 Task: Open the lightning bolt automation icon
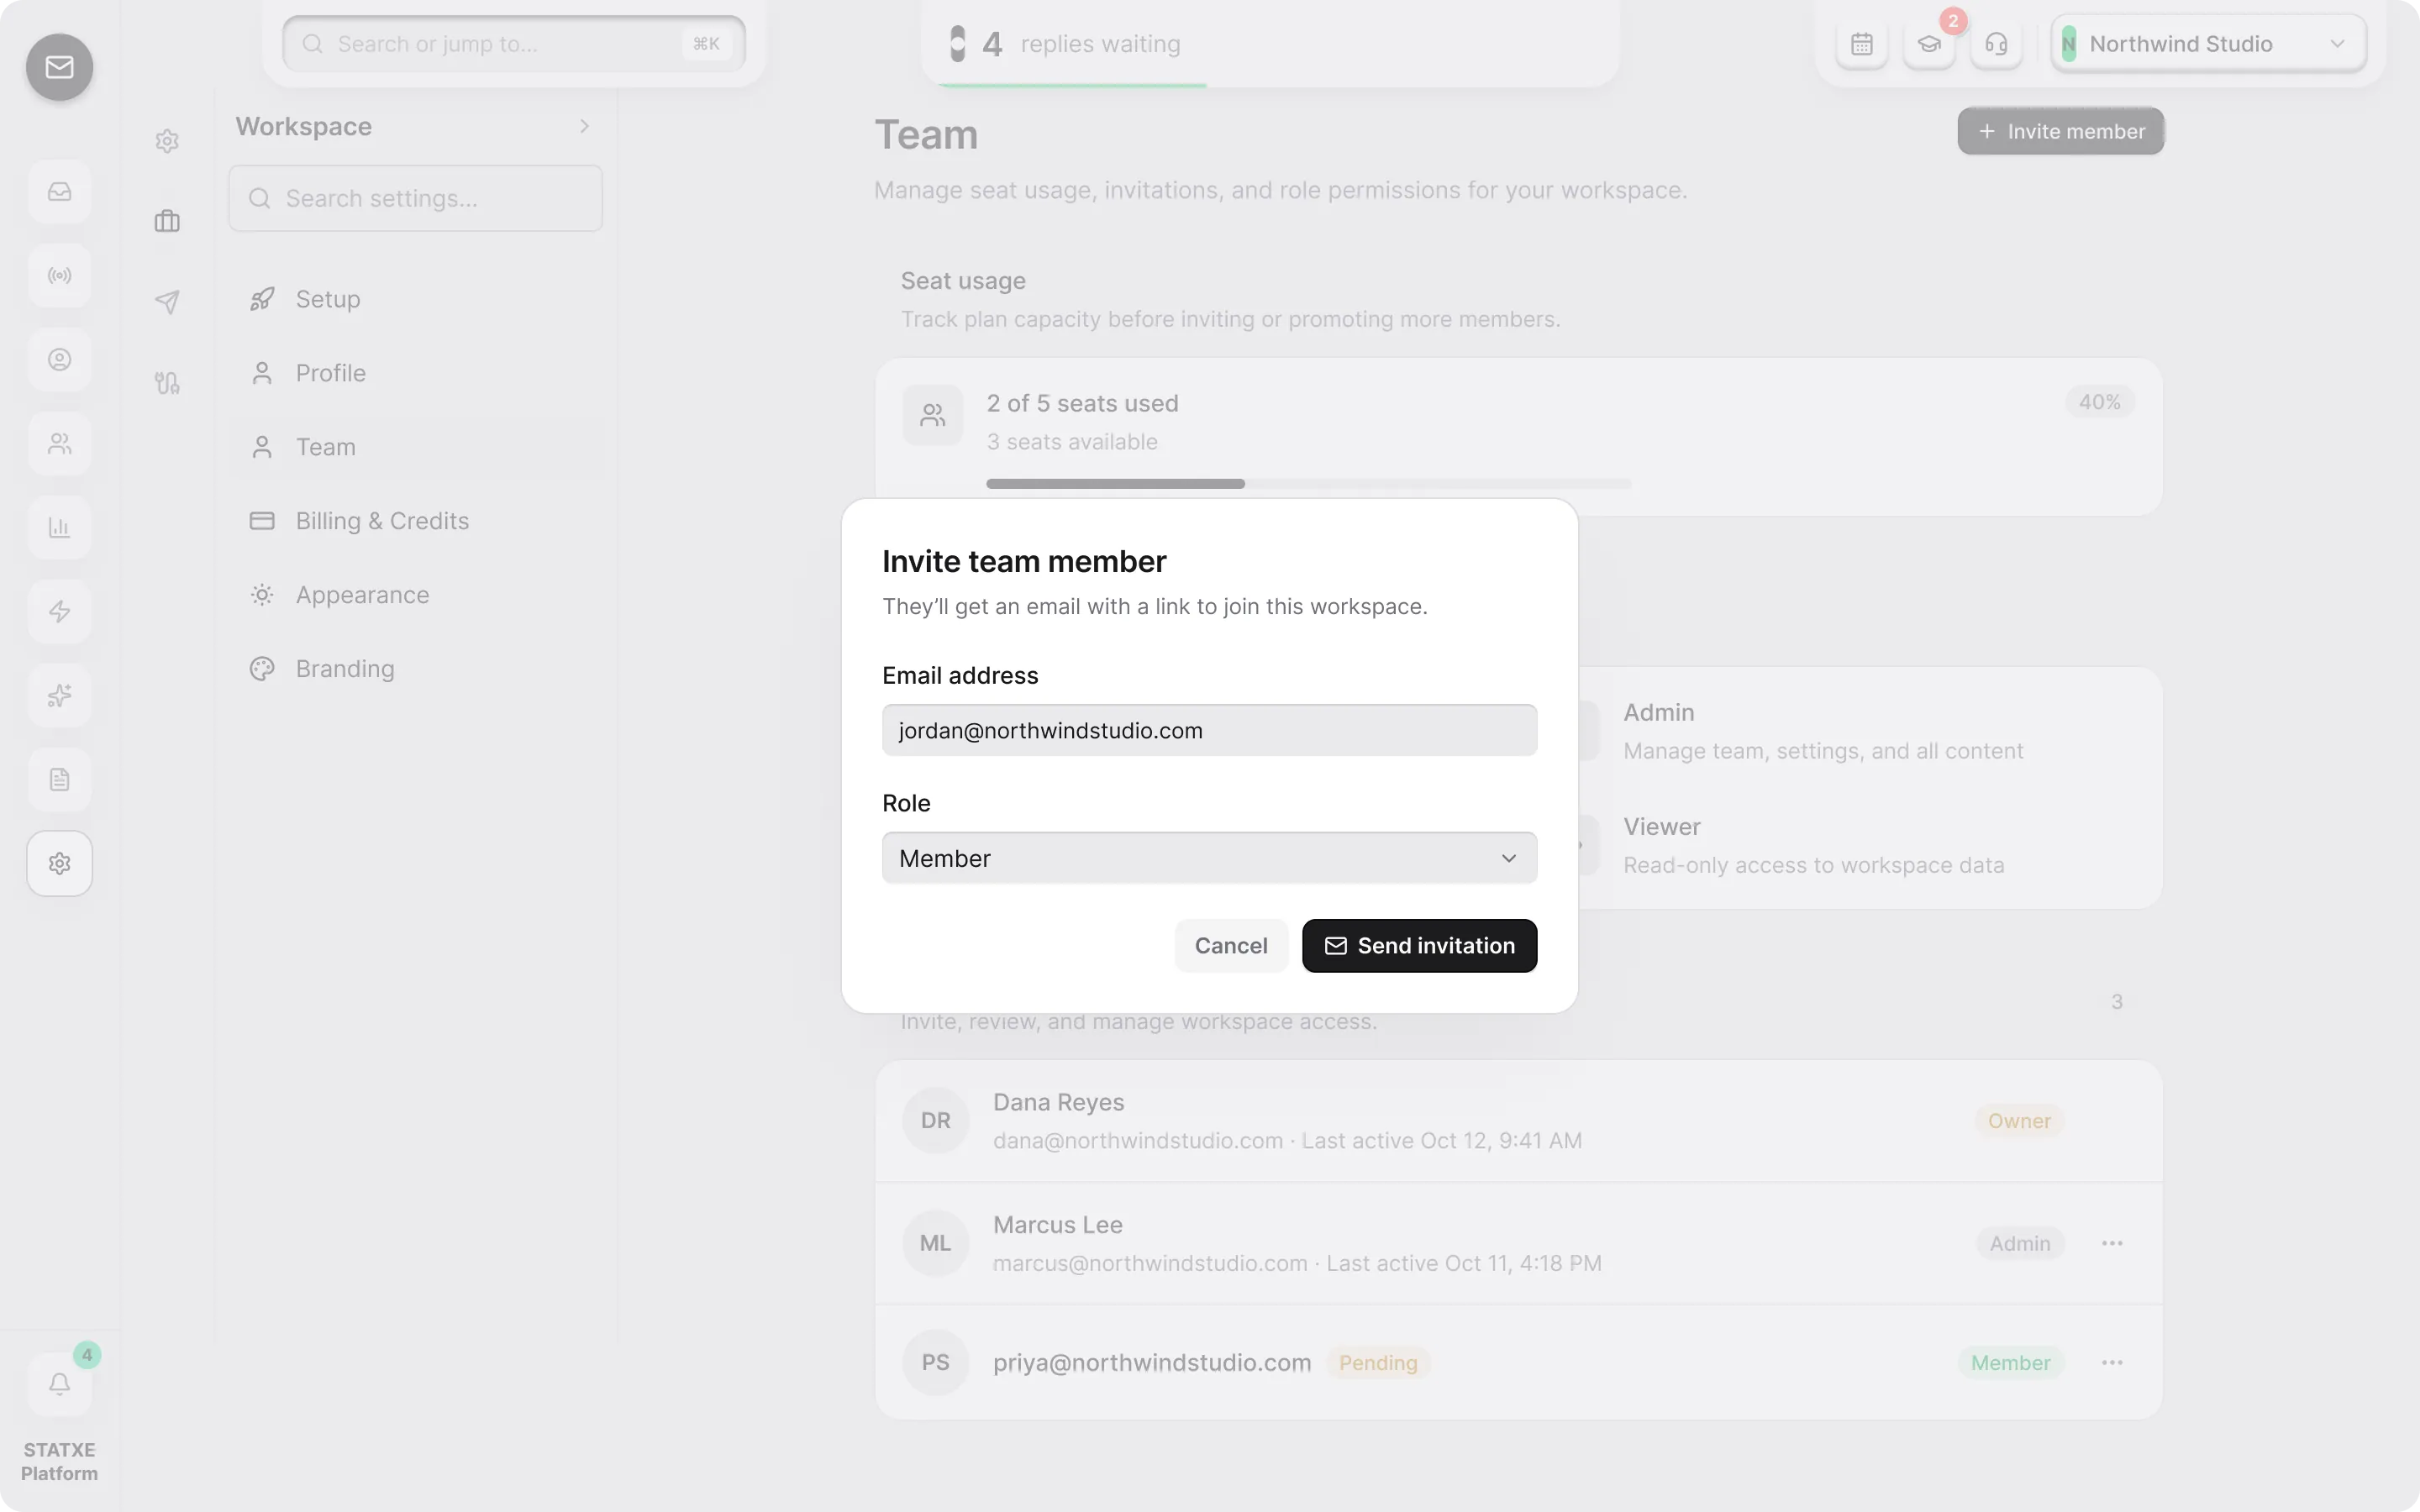59,611
